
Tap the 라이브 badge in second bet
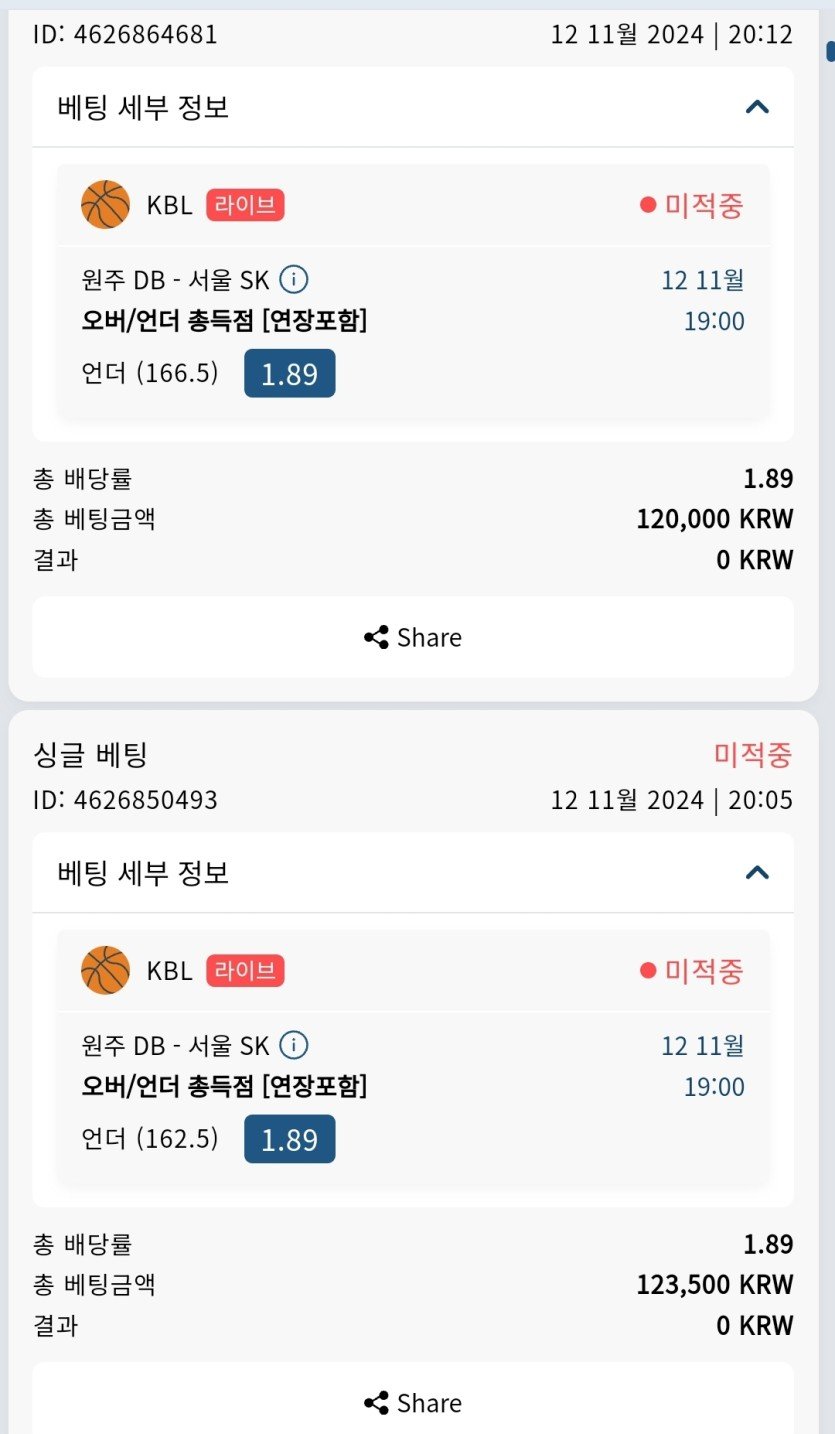click(x=245, y=970)
